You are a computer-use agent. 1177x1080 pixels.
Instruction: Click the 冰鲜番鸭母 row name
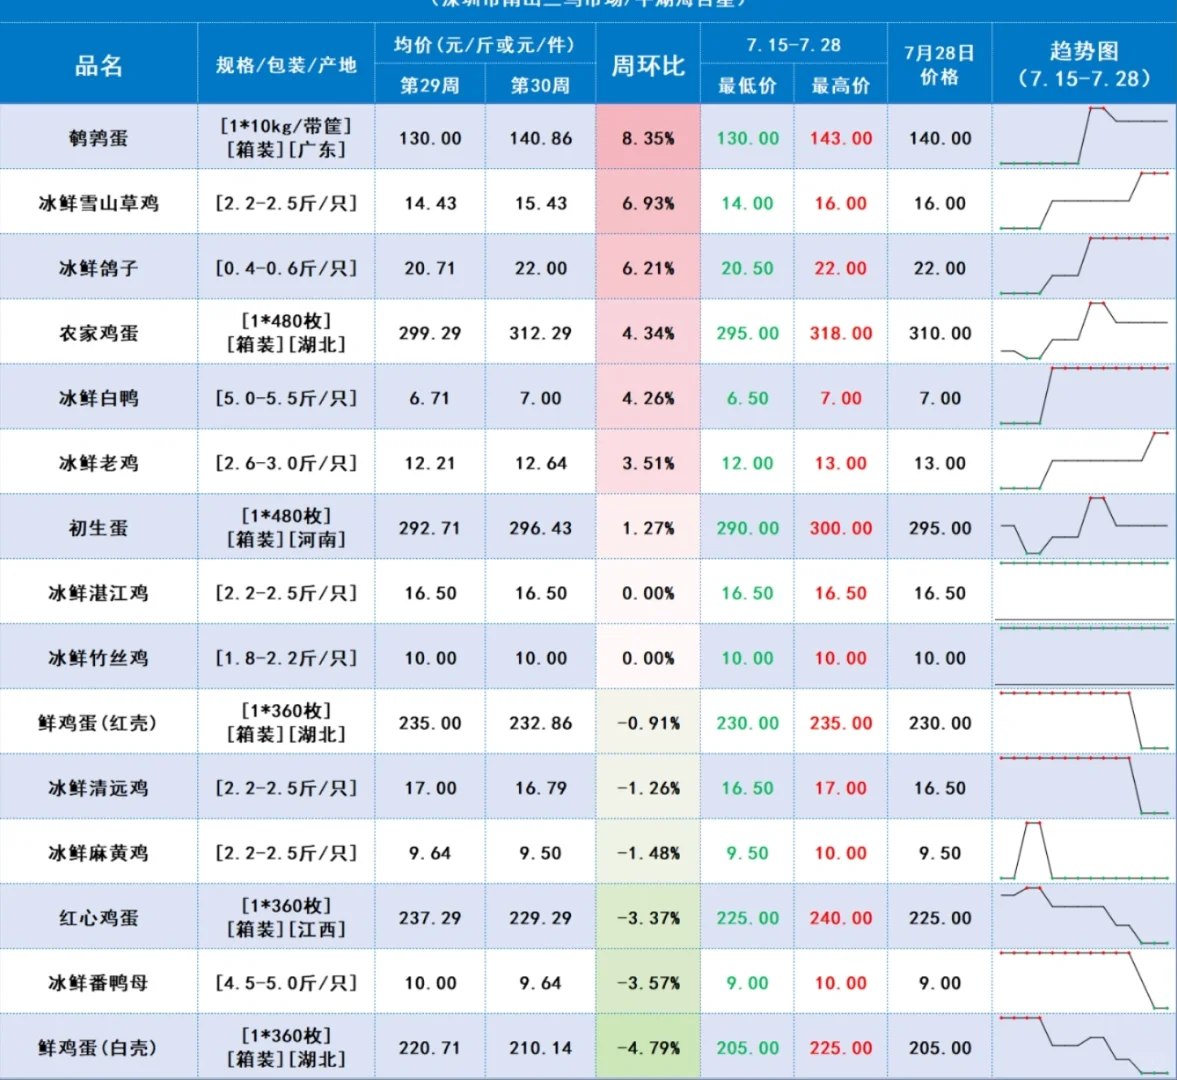[x=98, y=982]
